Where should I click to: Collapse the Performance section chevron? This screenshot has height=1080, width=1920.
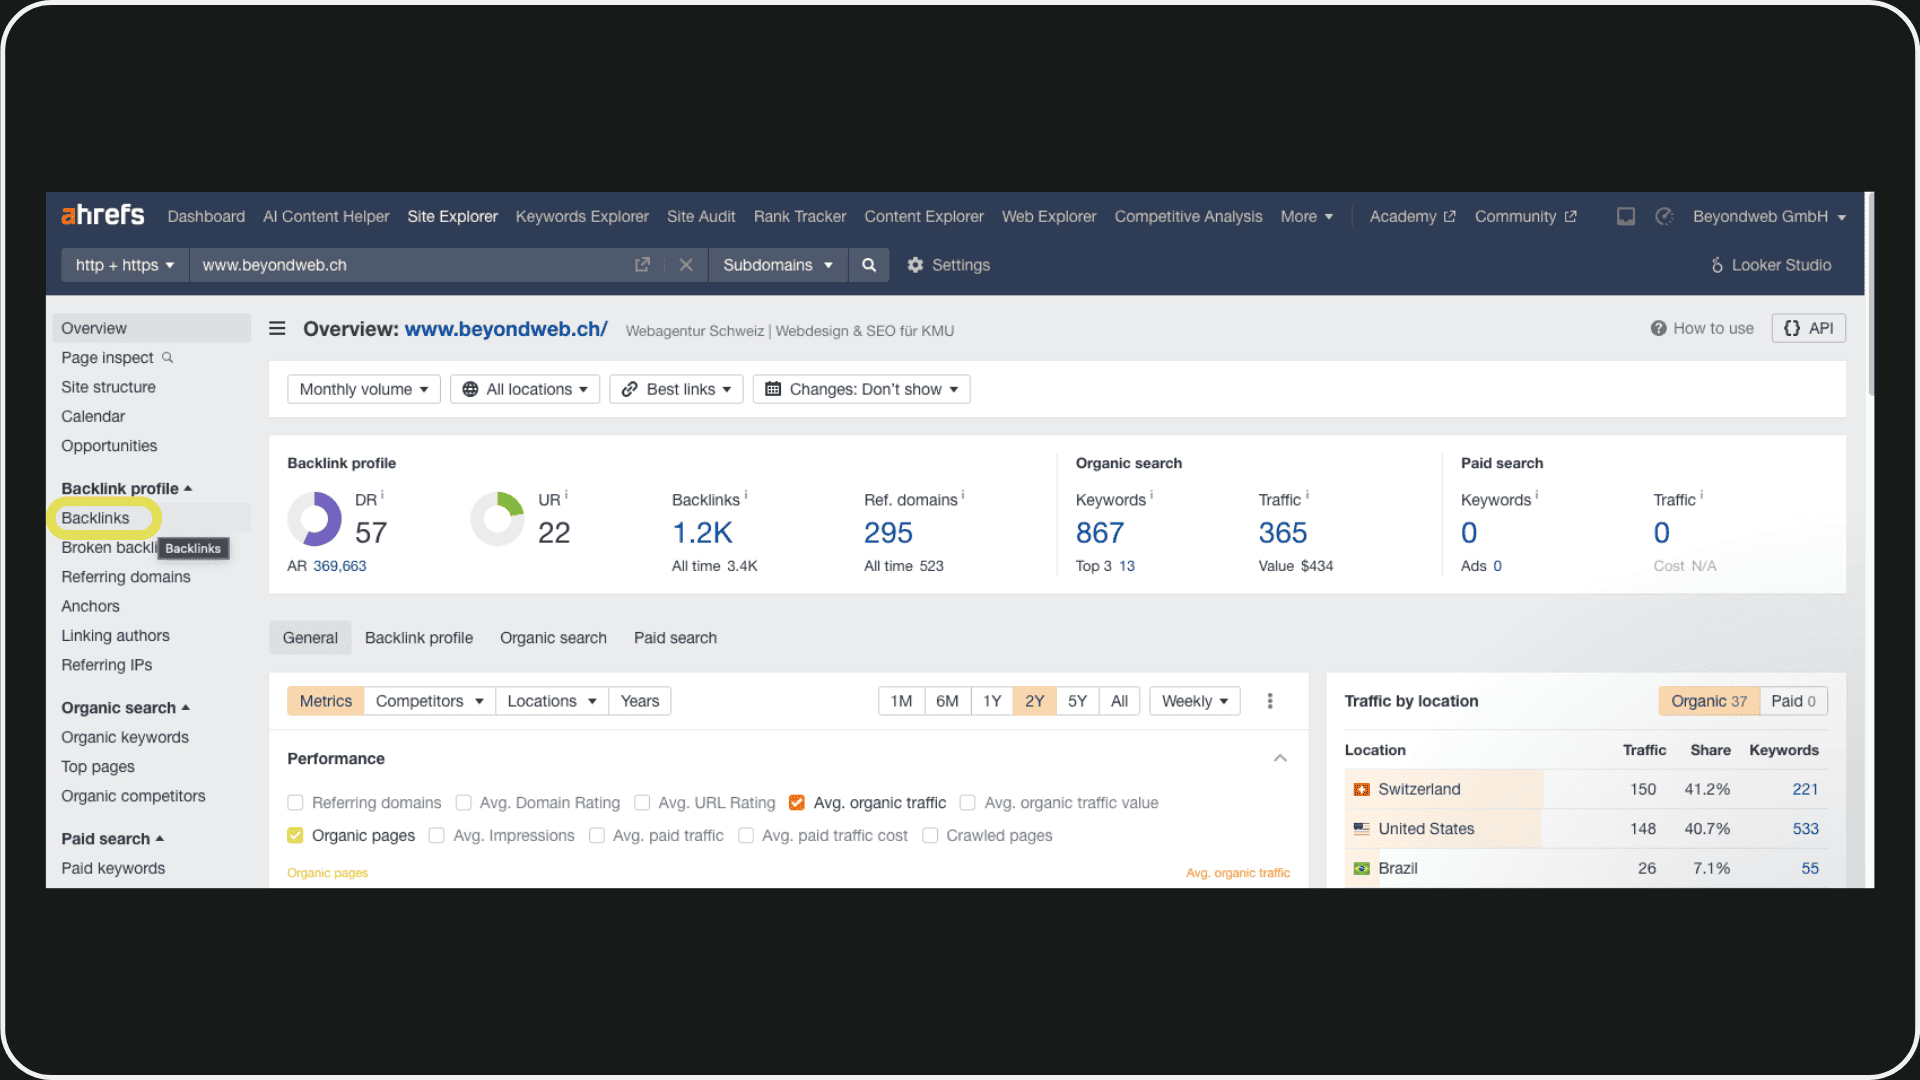[1280, 758]
